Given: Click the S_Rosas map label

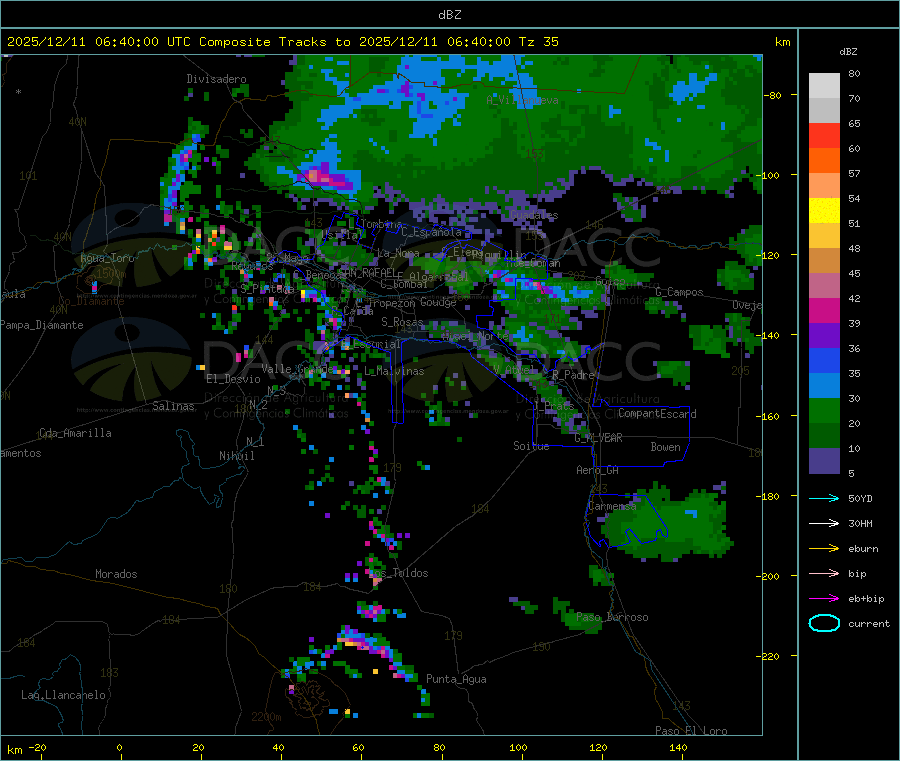Looking at the screenshot, I should point(402,322).
